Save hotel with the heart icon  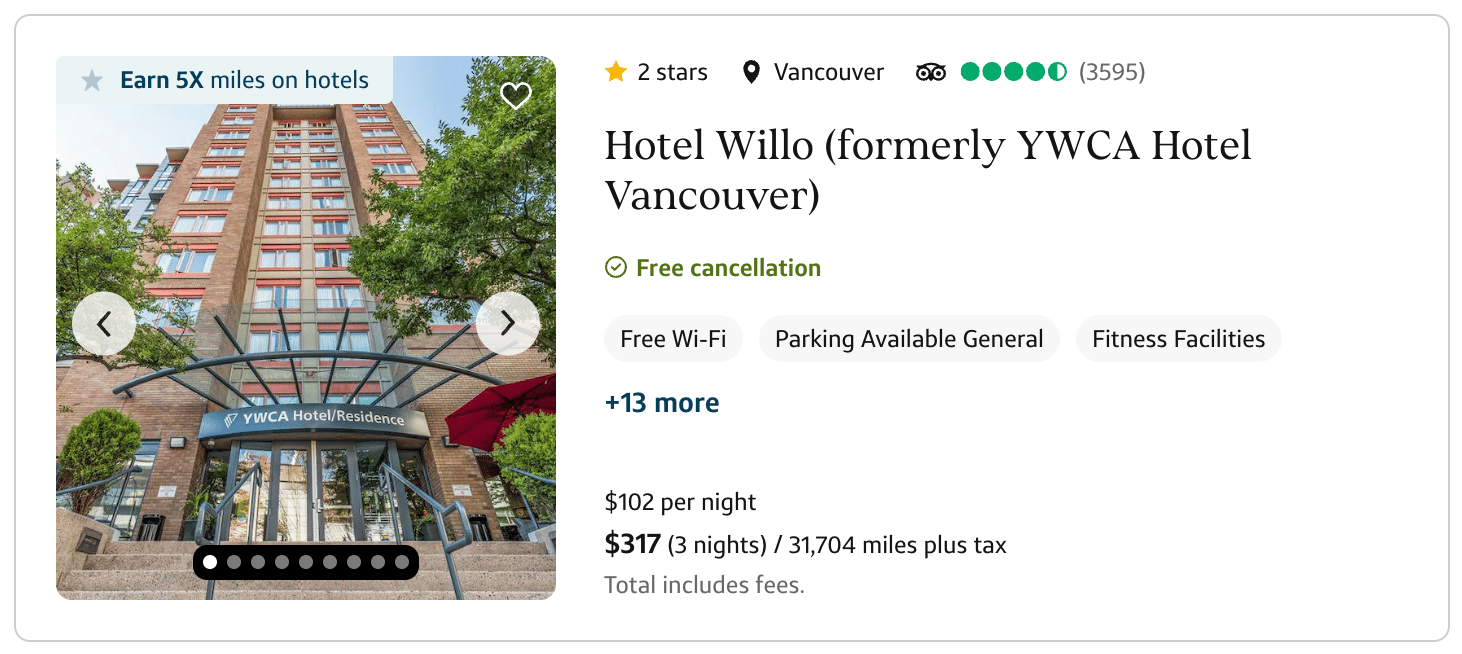tap(515, 96)
